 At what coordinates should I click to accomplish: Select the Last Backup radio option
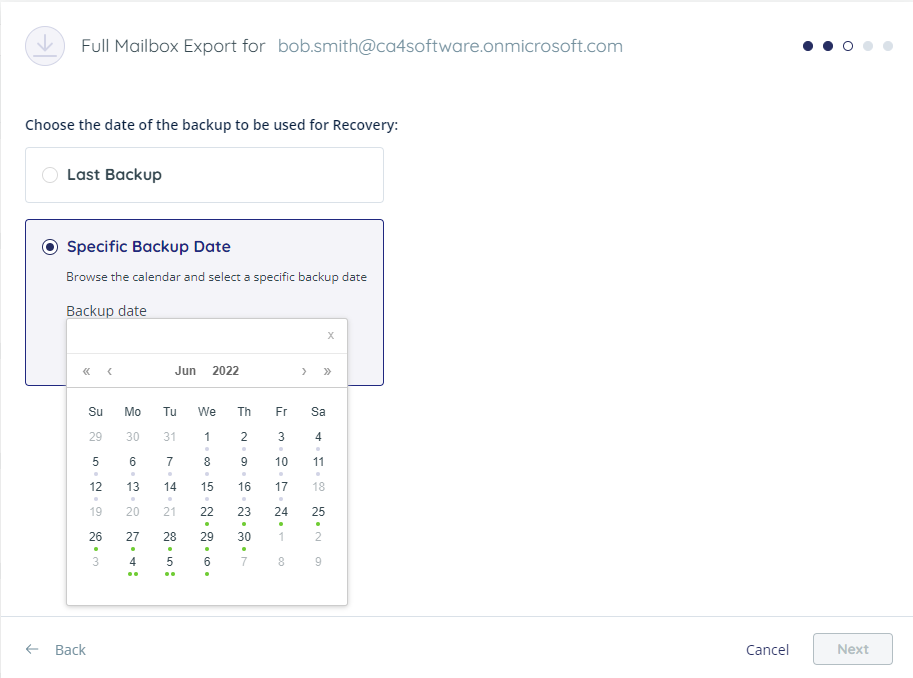tap(50, 175)
